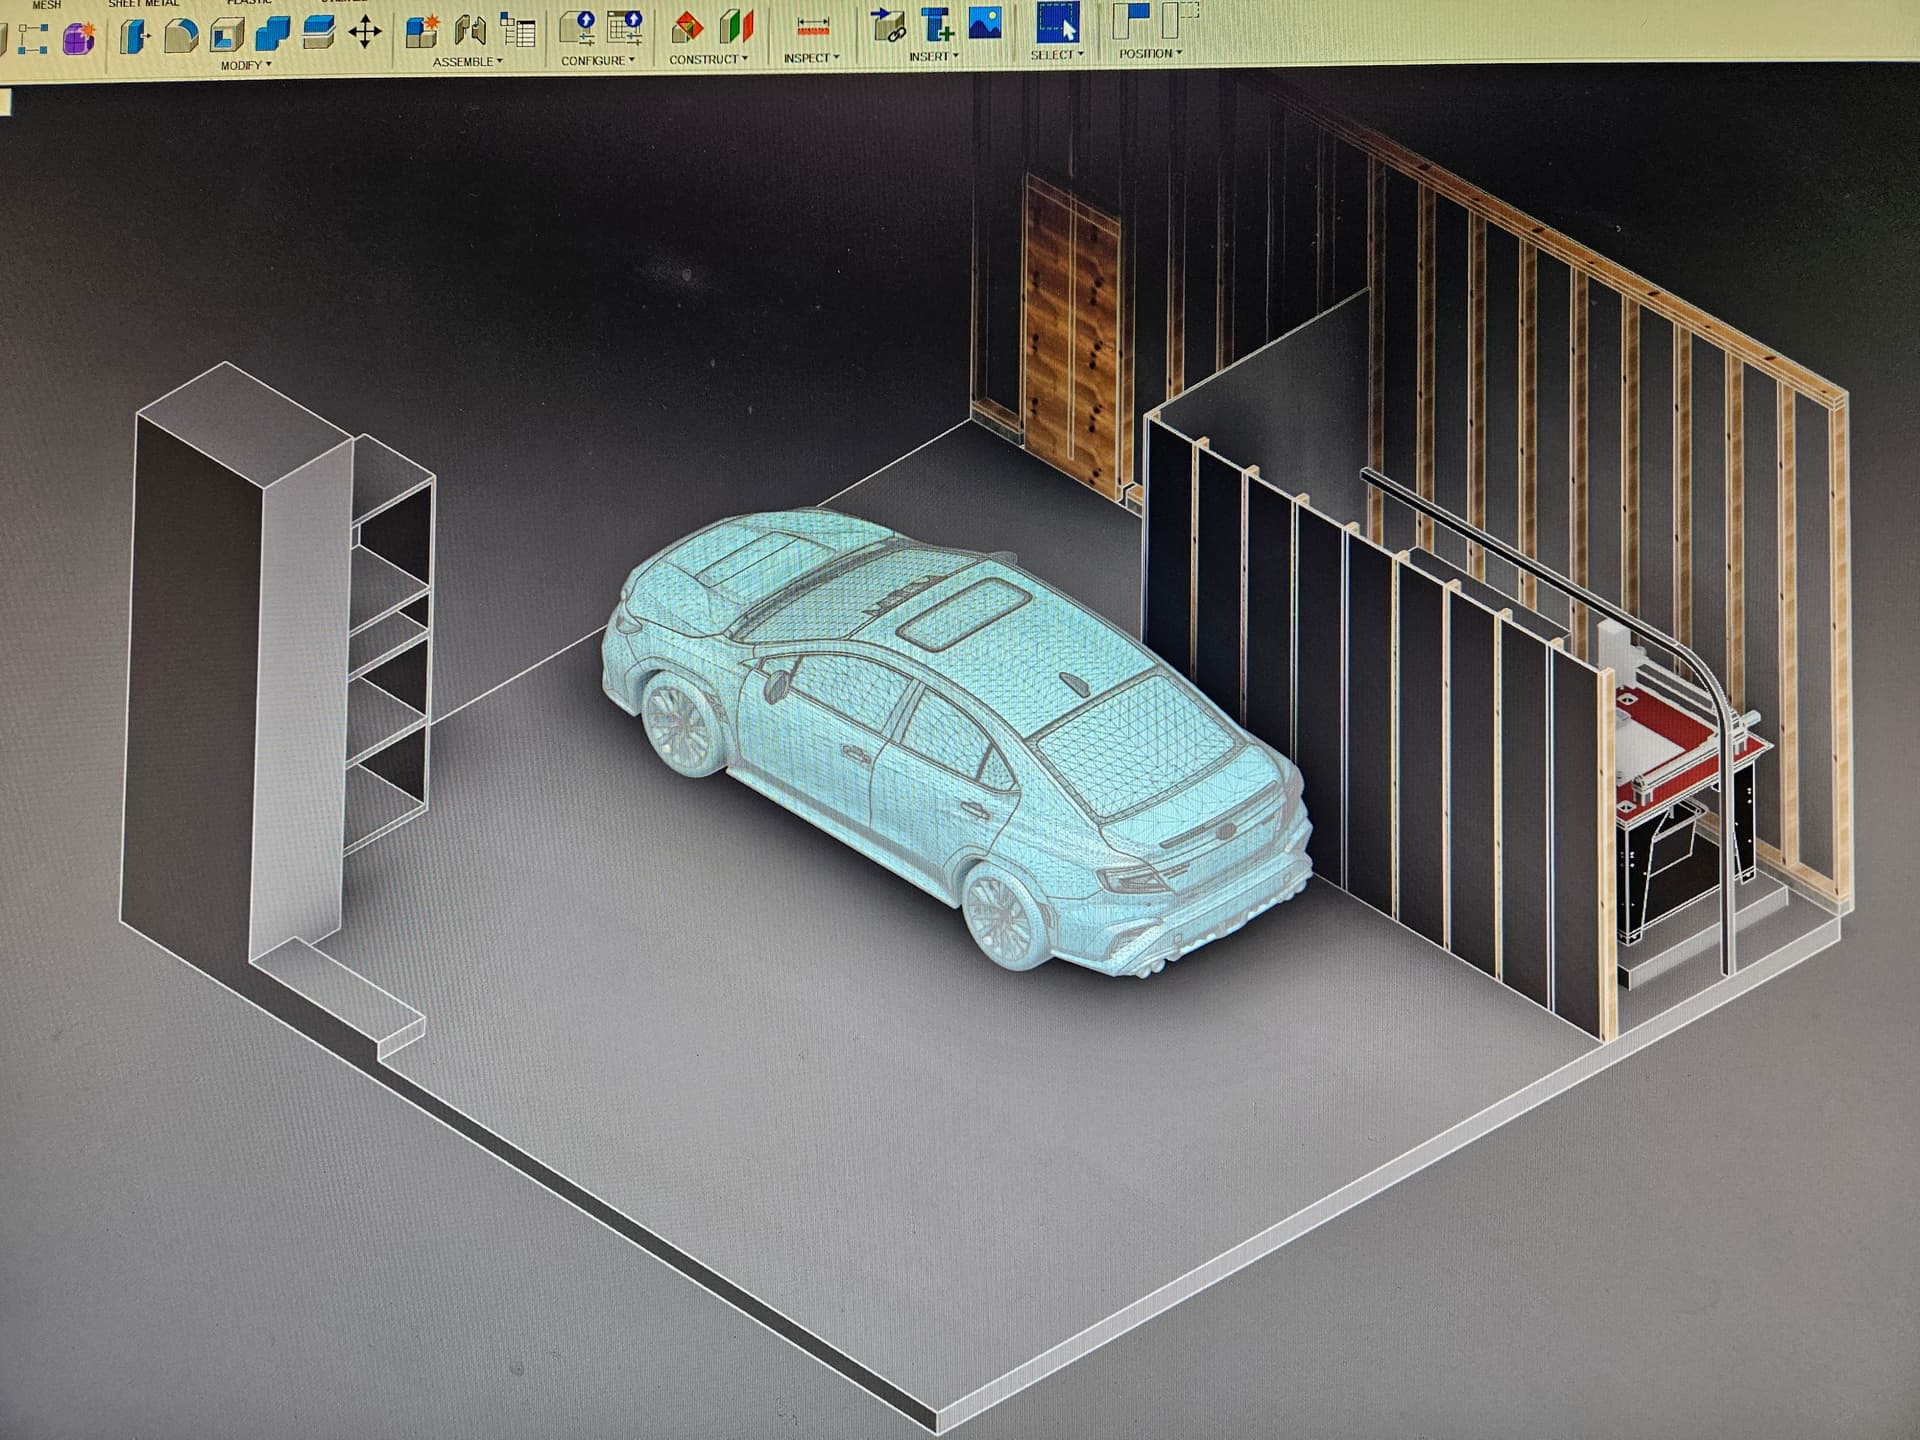The width and height of the screenshot is (1920, 1440).
Task: Click the New Component icon
Action: [422, 31]
